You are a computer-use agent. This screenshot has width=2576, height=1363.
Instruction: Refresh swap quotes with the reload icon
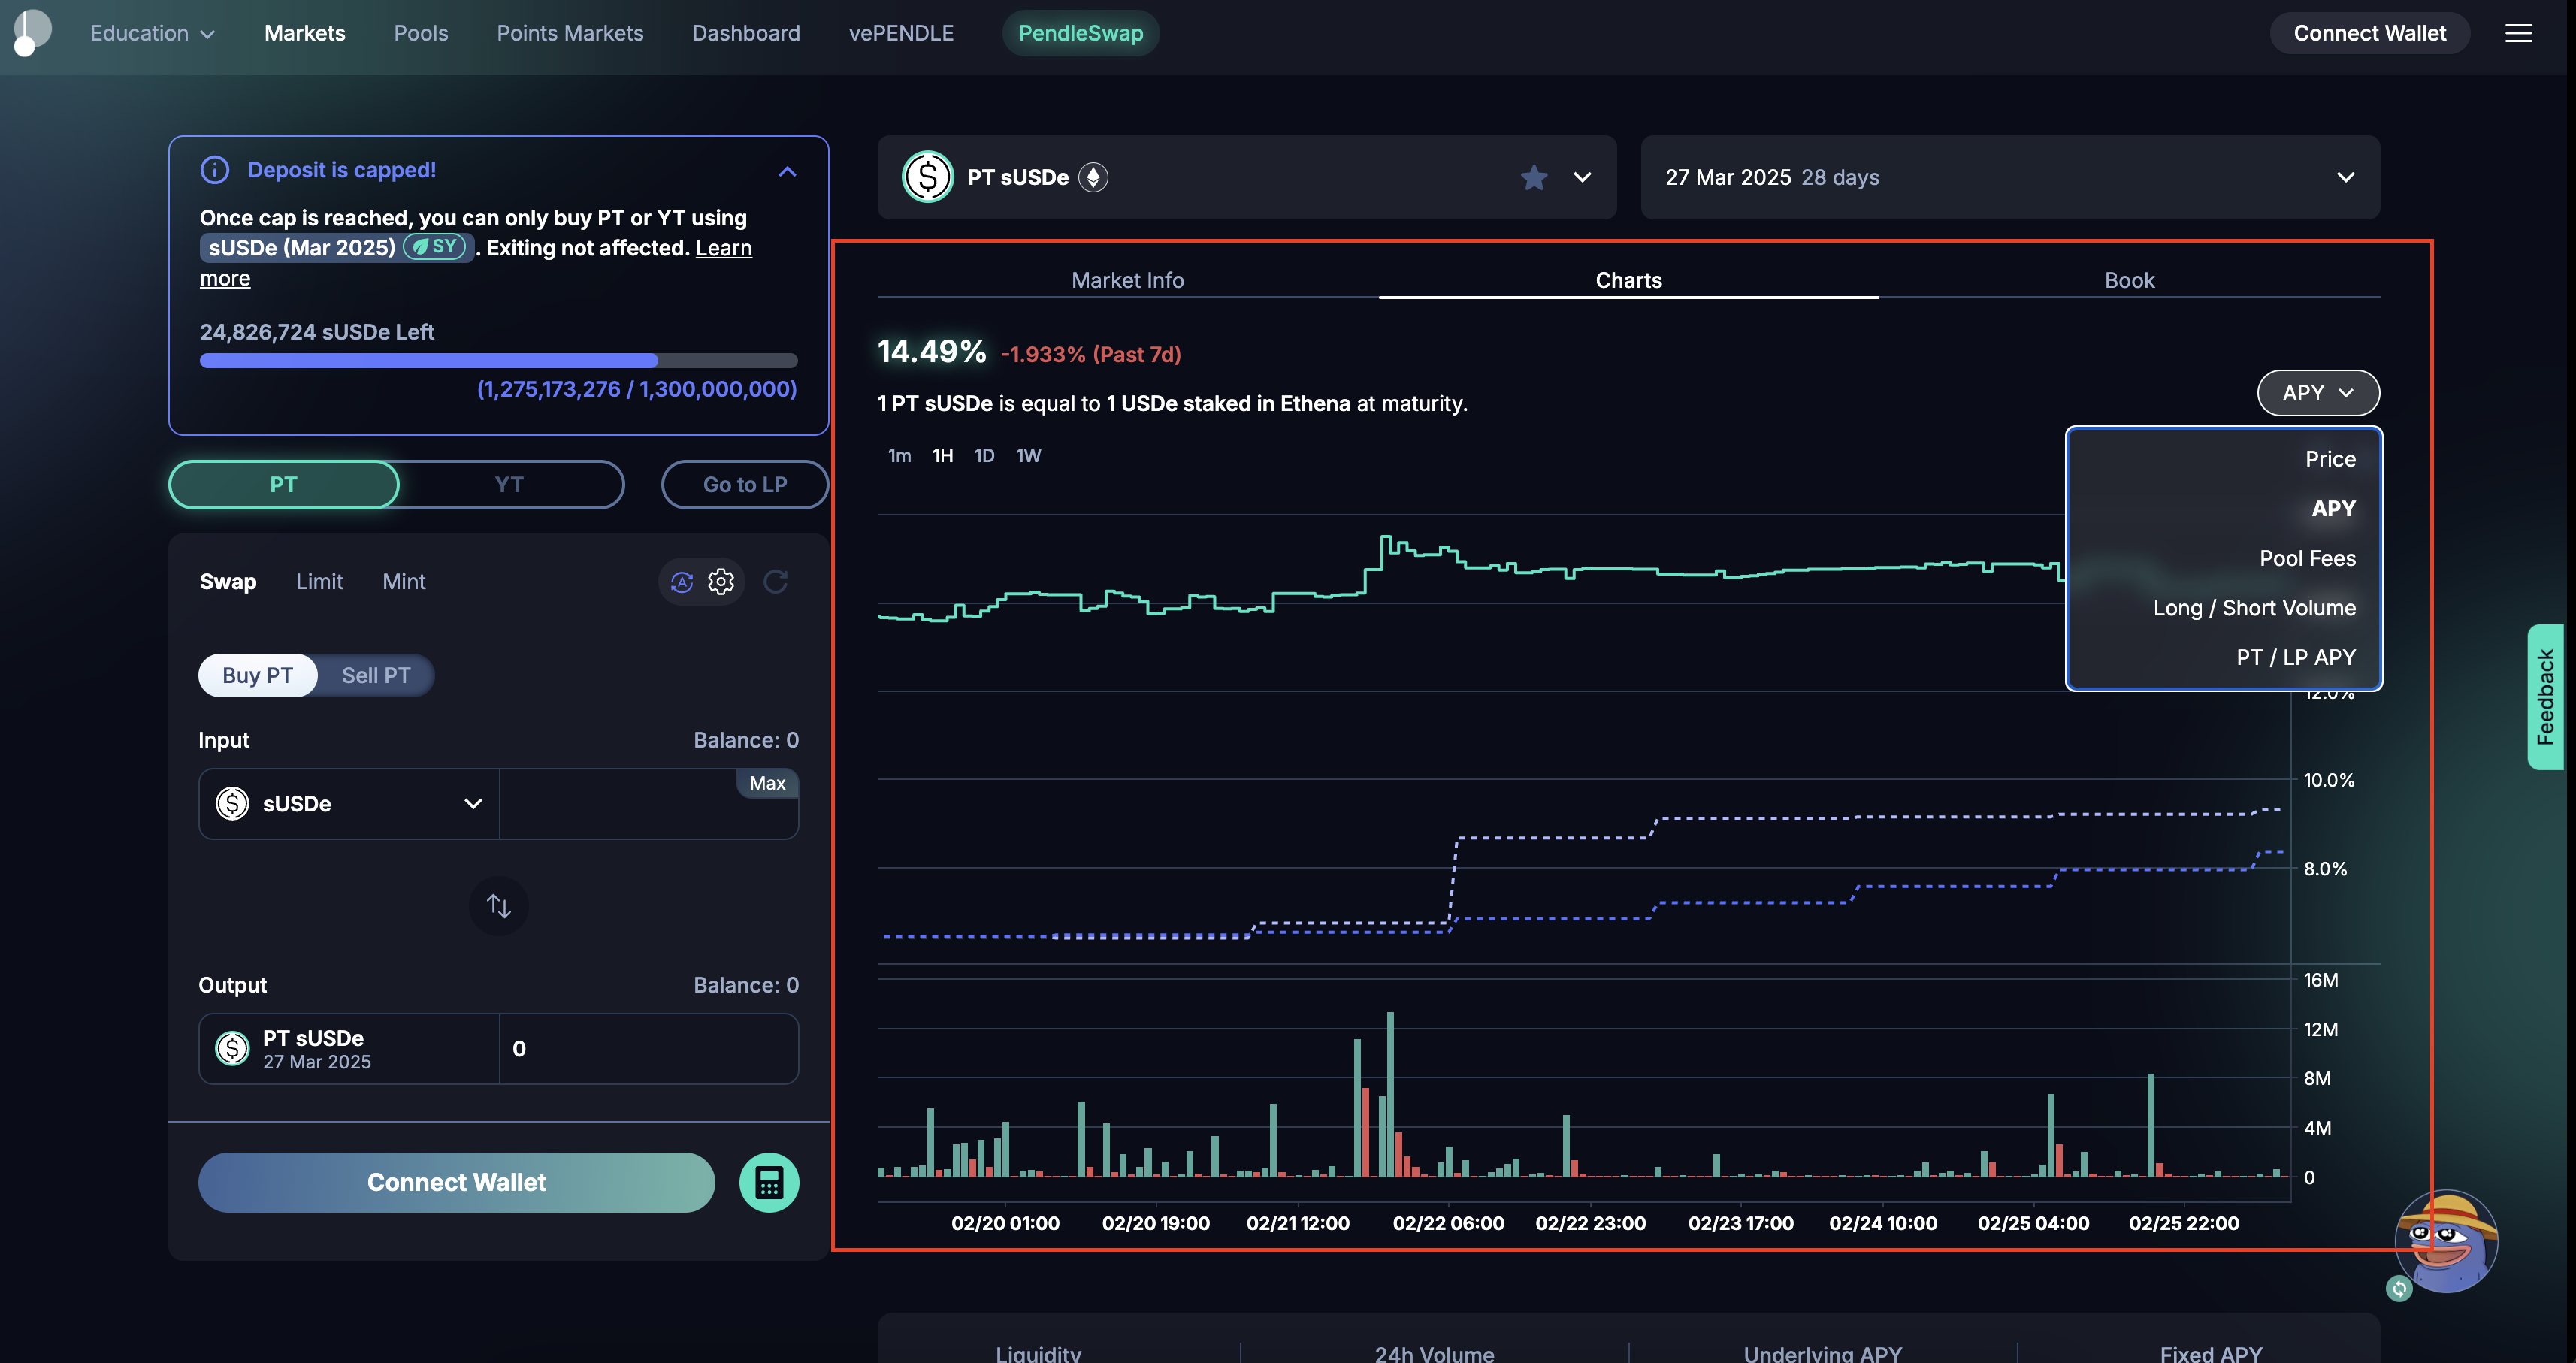click(x=776, y=581)
